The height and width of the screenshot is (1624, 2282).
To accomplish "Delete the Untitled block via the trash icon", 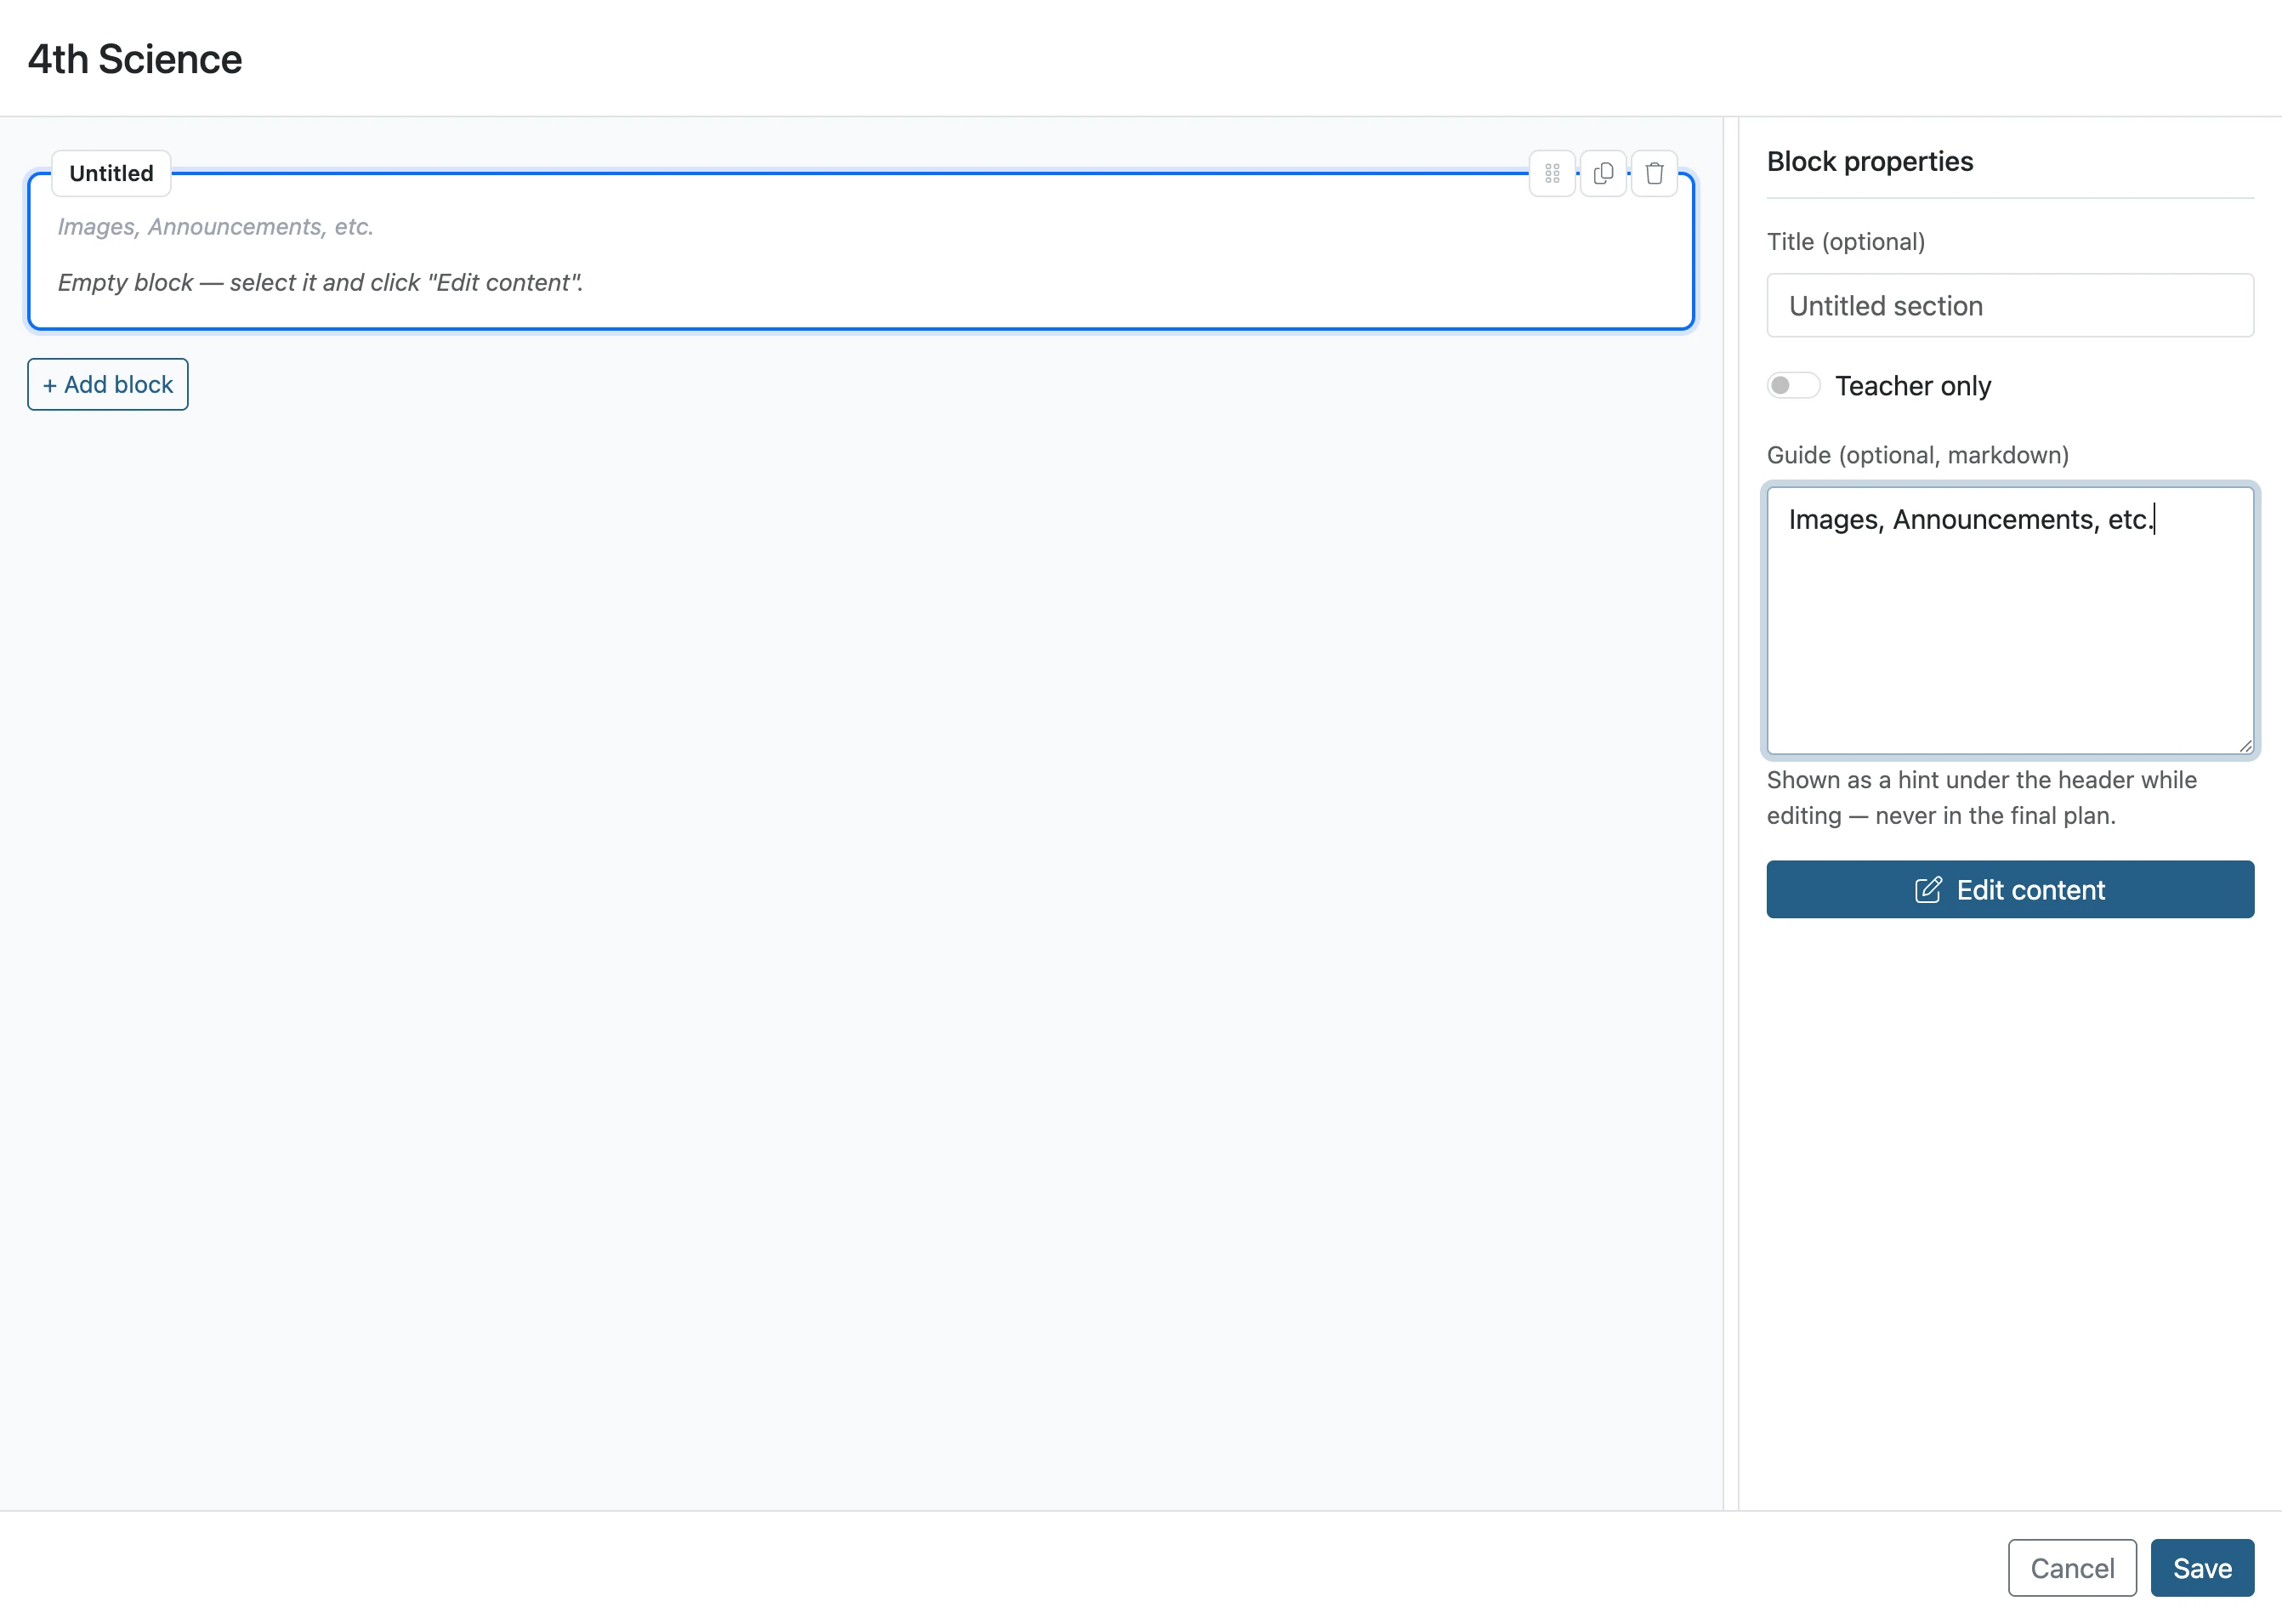I will pos(1654,174).
